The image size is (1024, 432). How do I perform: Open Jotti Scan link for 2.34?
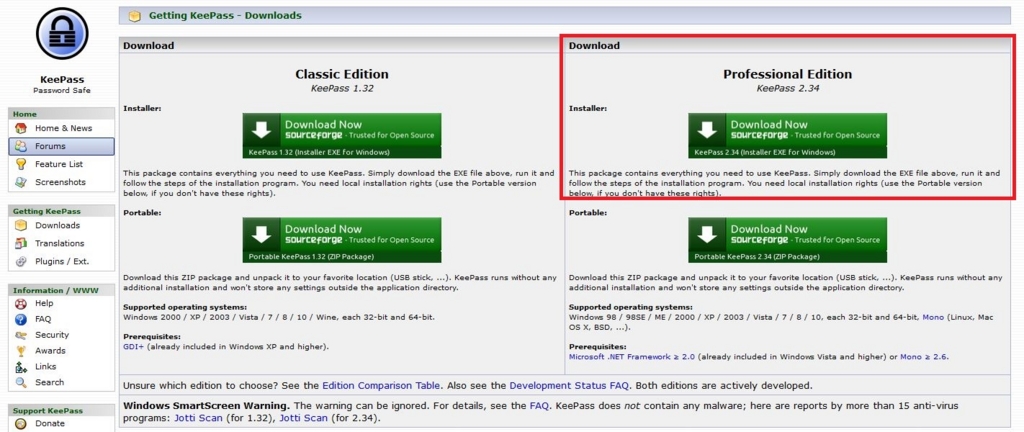(x=304, y=418)
